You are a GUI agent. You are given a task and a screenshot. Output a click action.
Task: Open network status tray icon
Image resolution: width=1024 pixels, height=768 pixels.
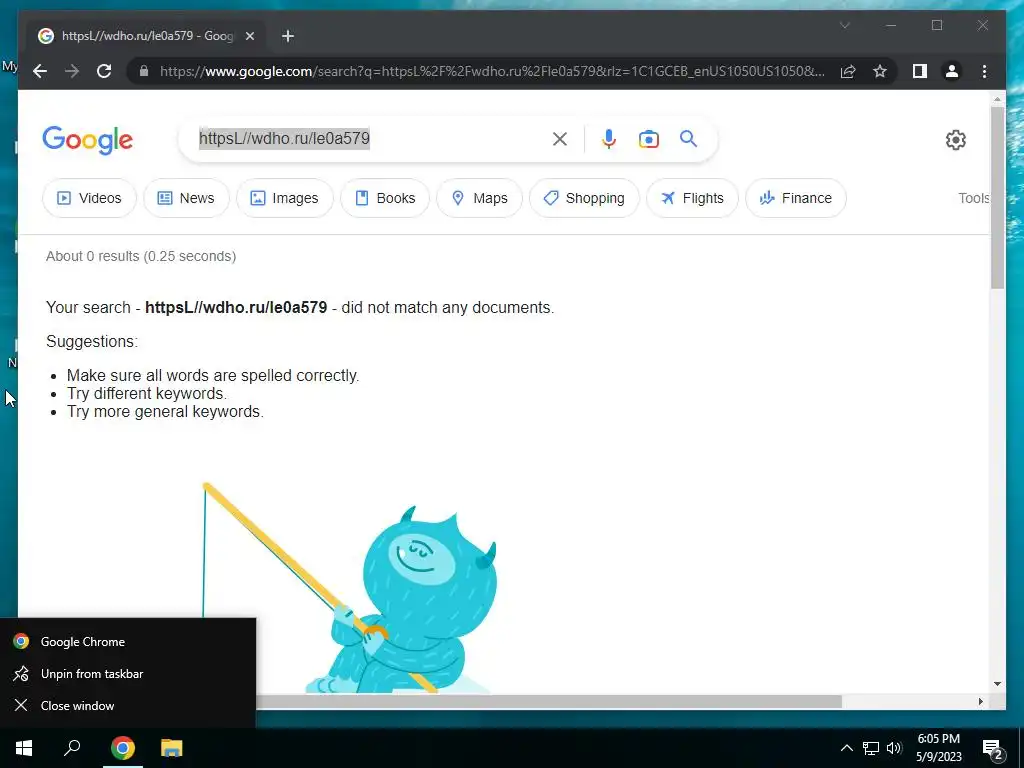871,748
